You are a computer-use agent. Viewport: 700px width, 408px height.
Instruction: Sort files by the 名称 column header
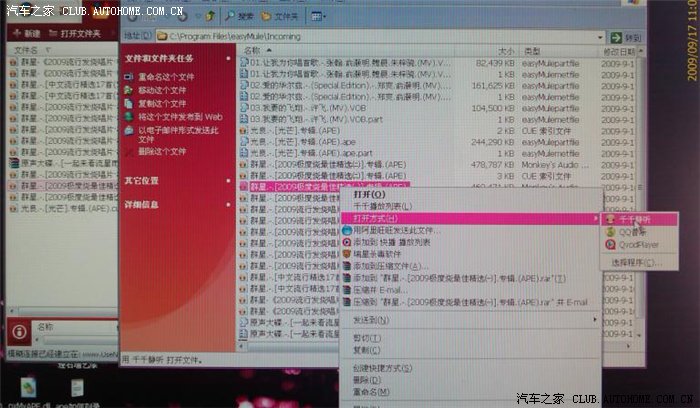tap(254, 50)
